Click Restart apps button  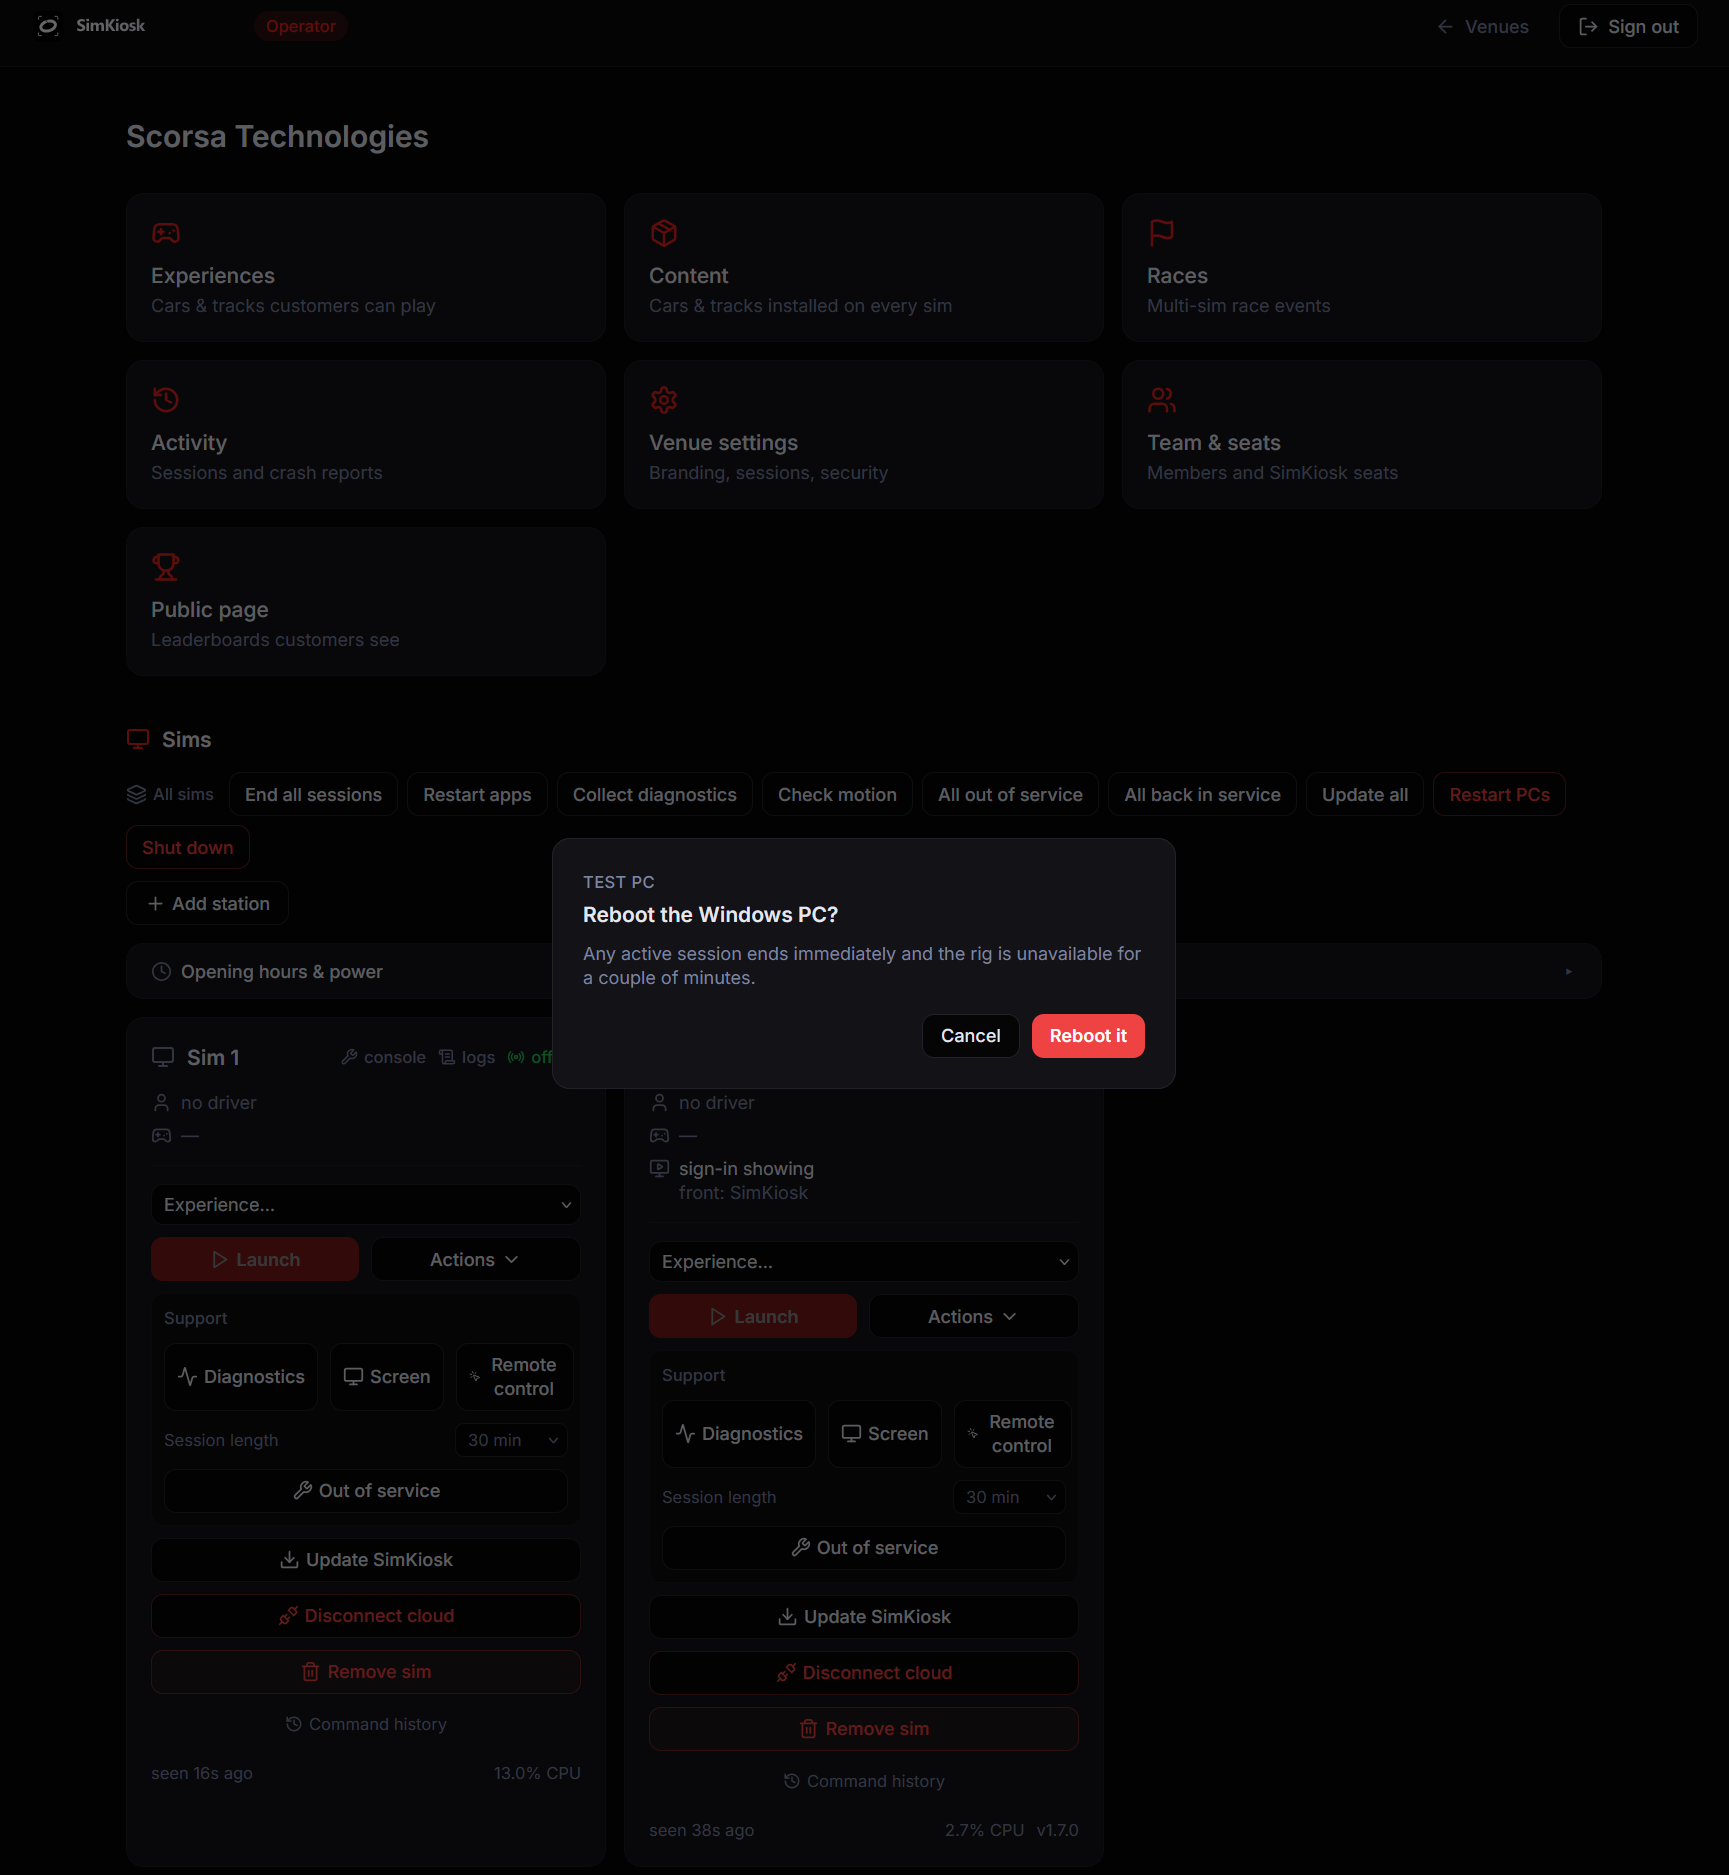point(477,794)
